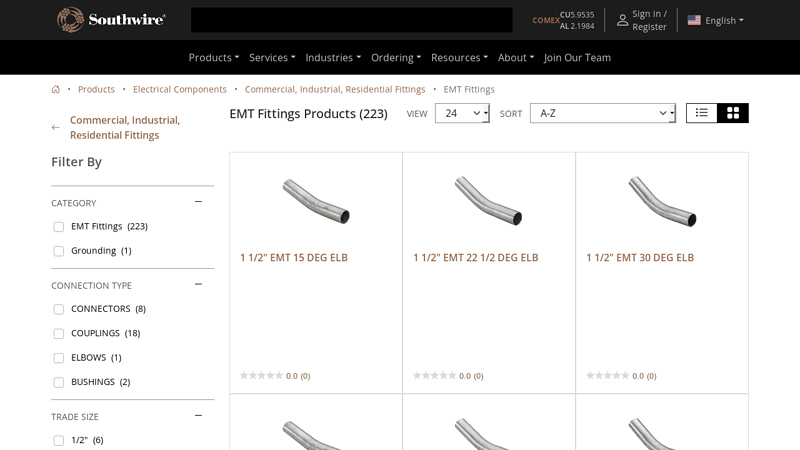Click the Southwire logo
This screenshot has height=450, width=800.
(x=111, y=20)
